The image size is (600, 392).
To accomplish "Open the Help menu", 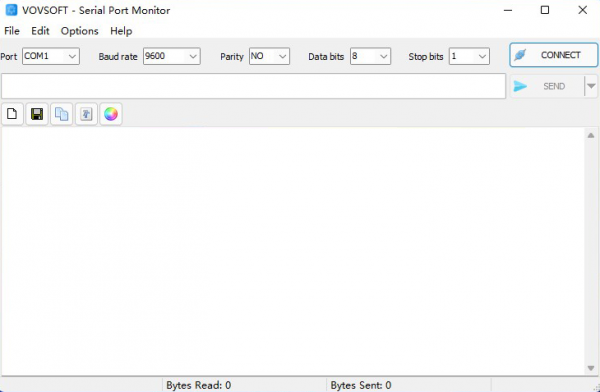I will tap(121, 31).
